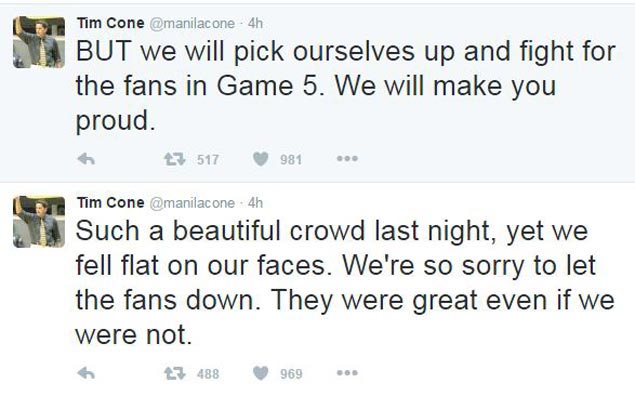The width and height of the screenshot is (635, 396).
Task: Open the tweet starting "BUT we will pick ourselves up"
Action: pos(346,86)
